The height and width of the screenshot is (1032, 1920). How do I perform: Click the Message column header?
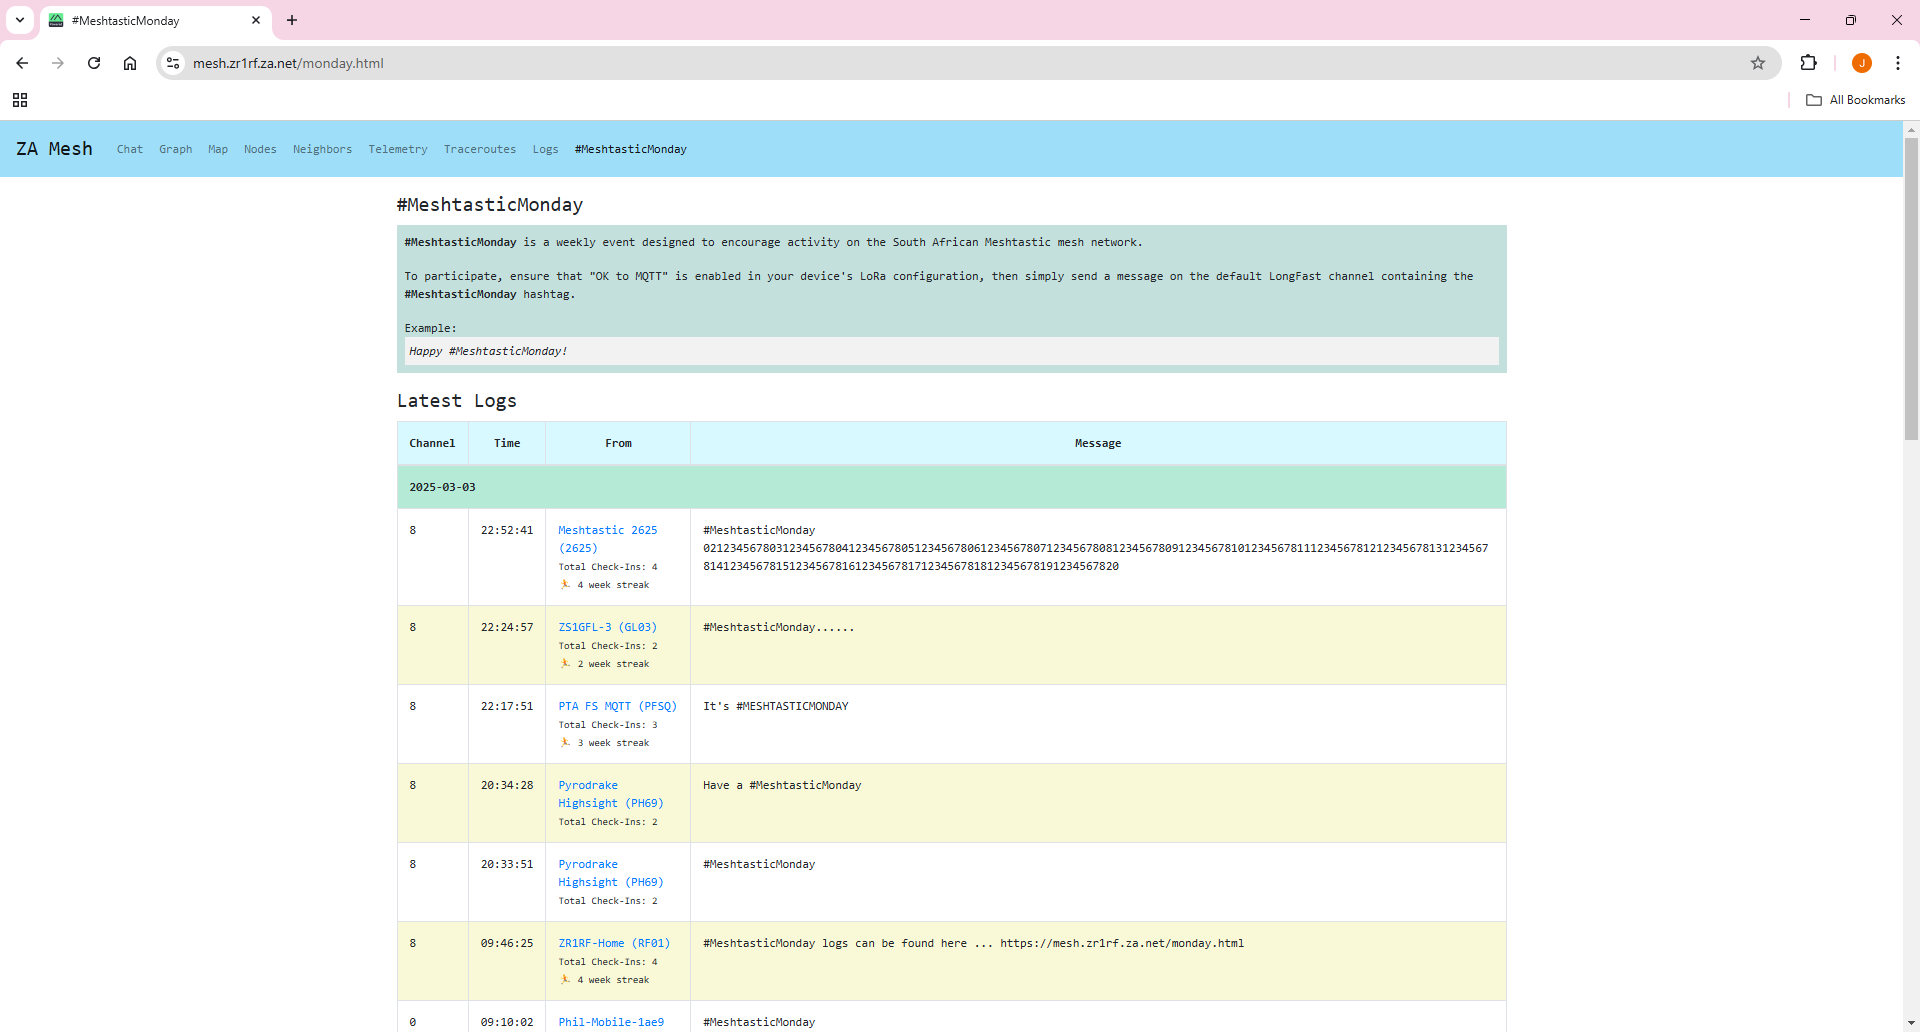pyautogui.click(x=1098, y=443)
